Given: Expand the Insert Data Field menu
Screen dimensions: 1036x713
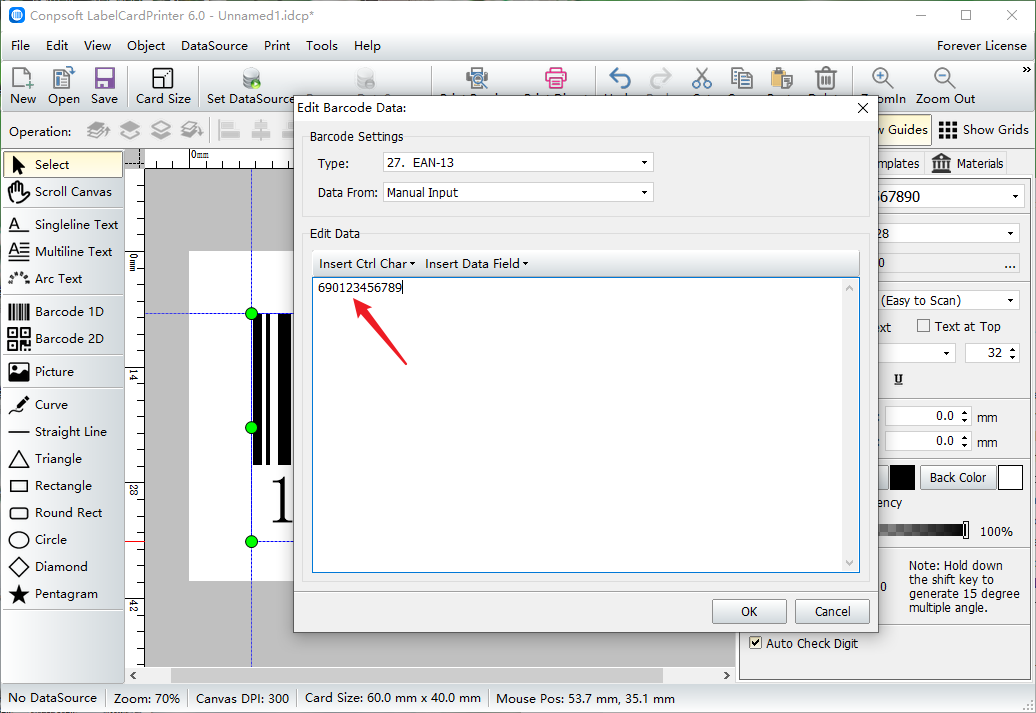Looking at the screenshot, I should point(476,264).
